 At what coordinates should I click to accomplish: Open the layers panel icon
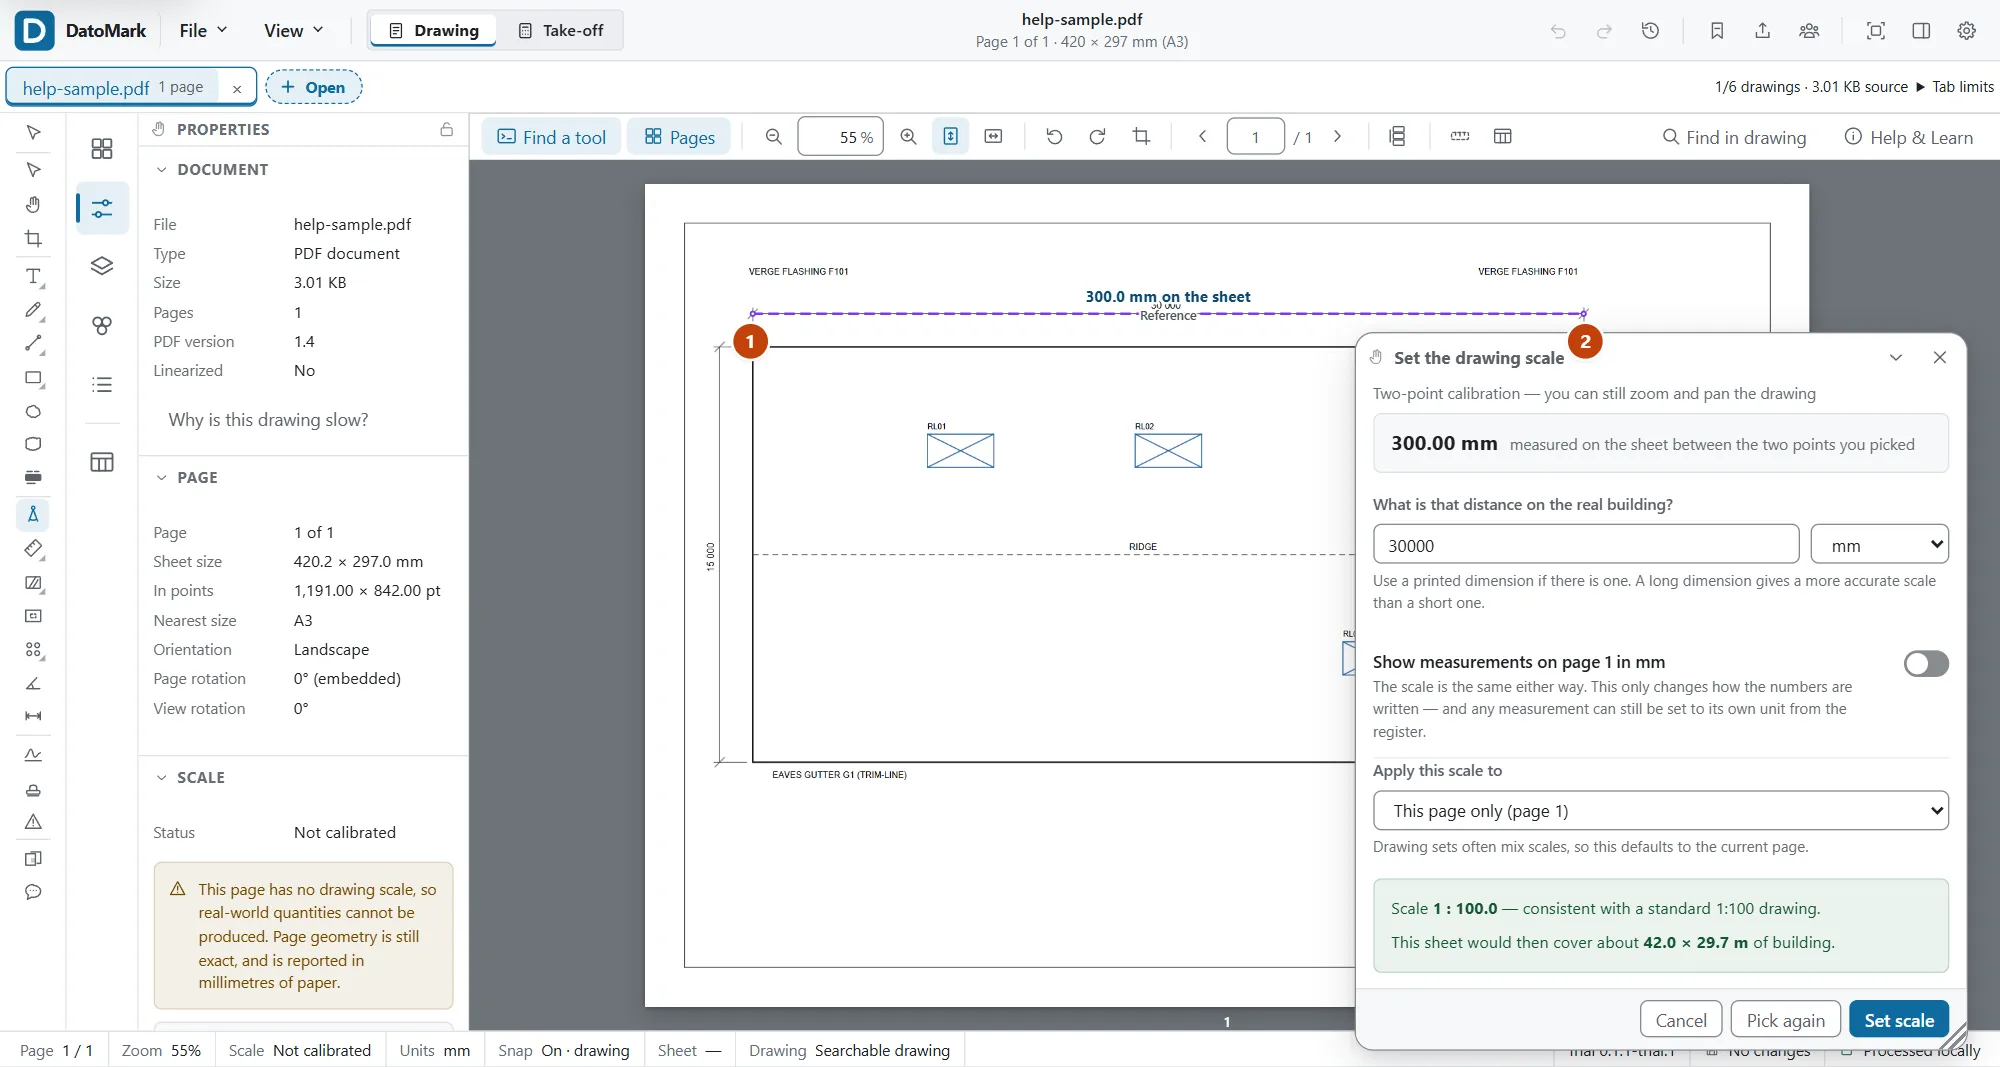(x=102, y=266)
